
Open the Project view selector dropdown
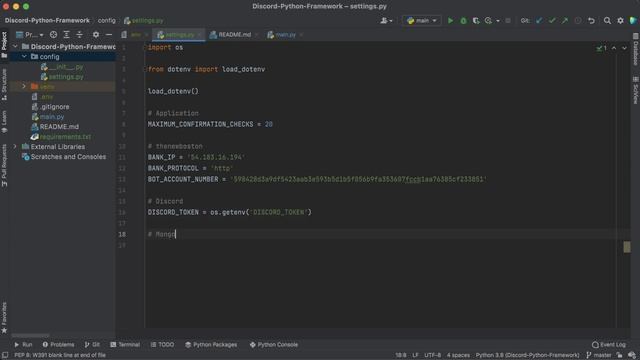click(29, 35)
